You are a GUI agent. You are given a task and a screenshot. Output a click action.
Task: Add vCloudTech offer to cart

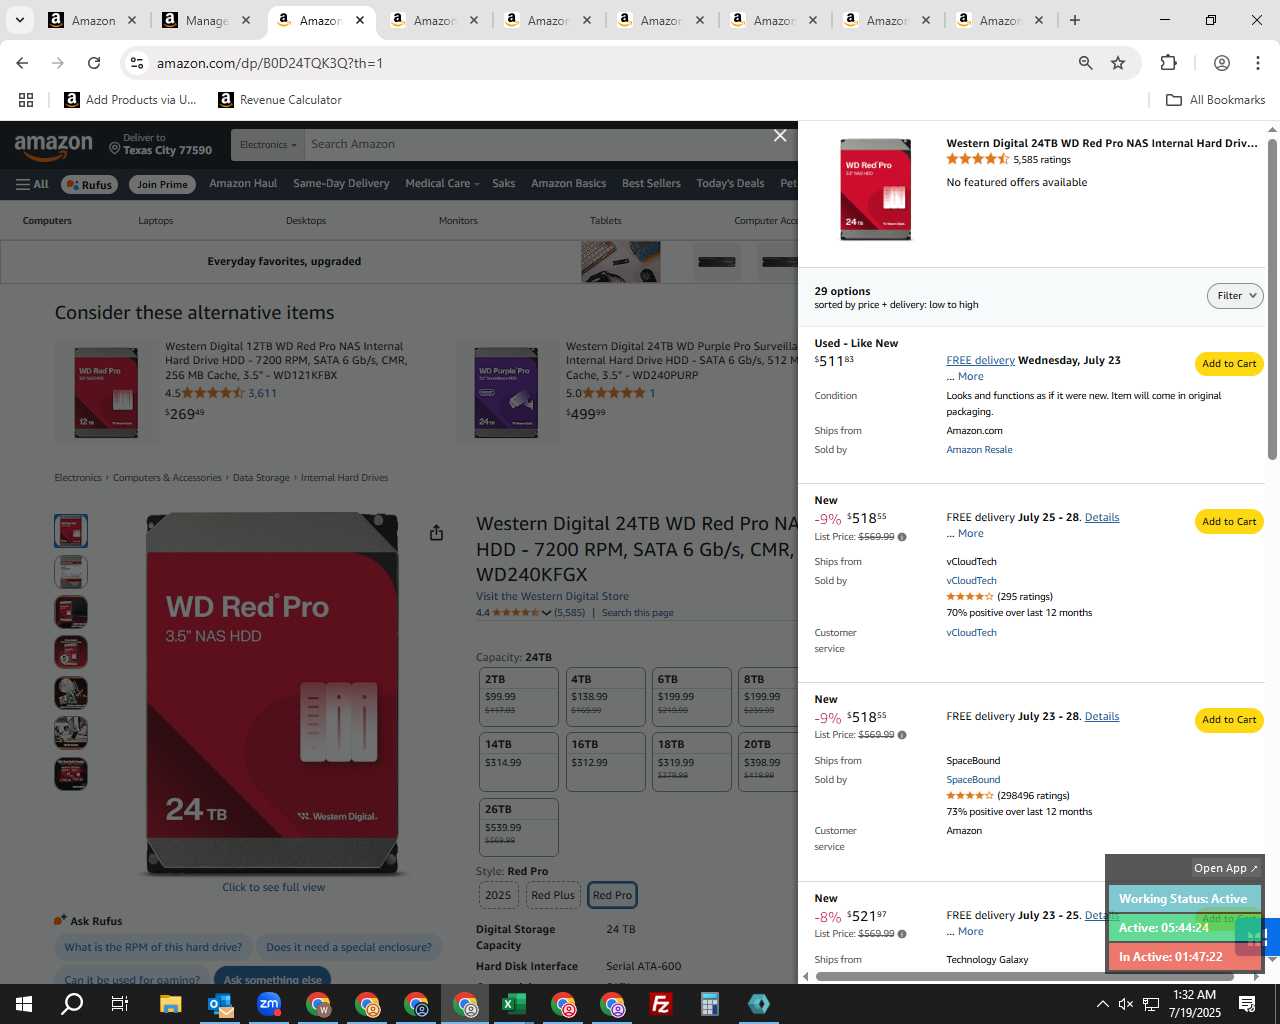1229,522
